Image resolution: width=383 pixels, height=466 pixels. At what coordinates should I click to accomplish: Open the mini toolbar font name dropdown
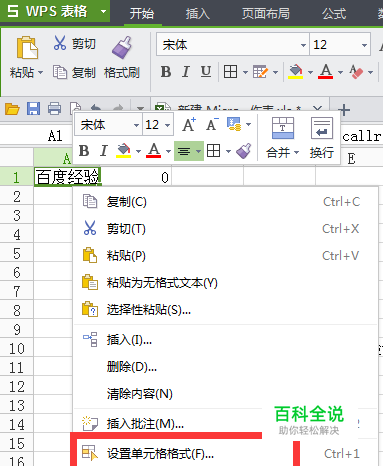tap(136, 125)
